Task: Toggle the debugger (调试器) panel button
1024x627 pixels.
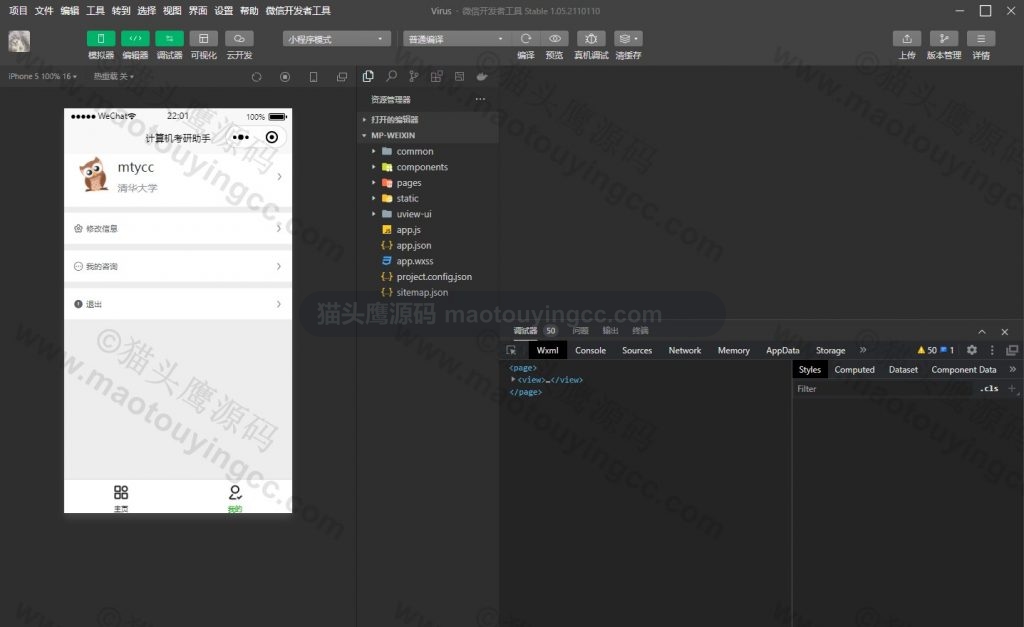Action: [169, 39]
